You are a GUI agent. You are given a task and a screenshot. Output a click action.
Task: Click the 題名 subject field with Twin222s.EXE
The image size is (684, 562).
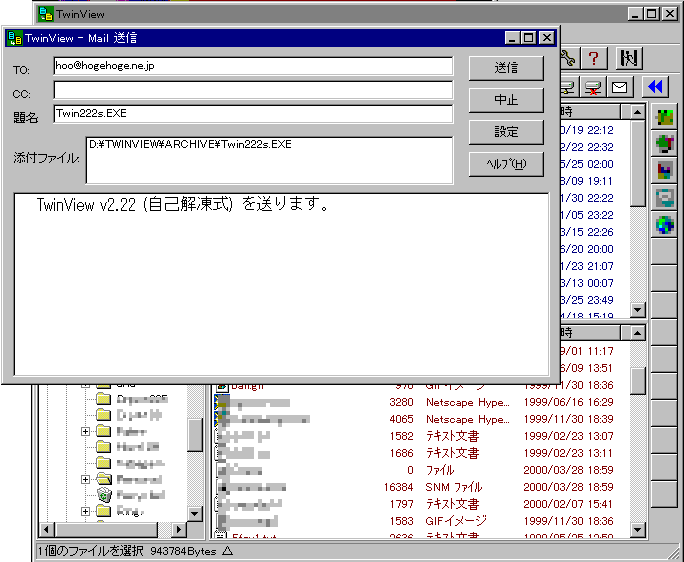pyautogui.click(x=253, y=113)
